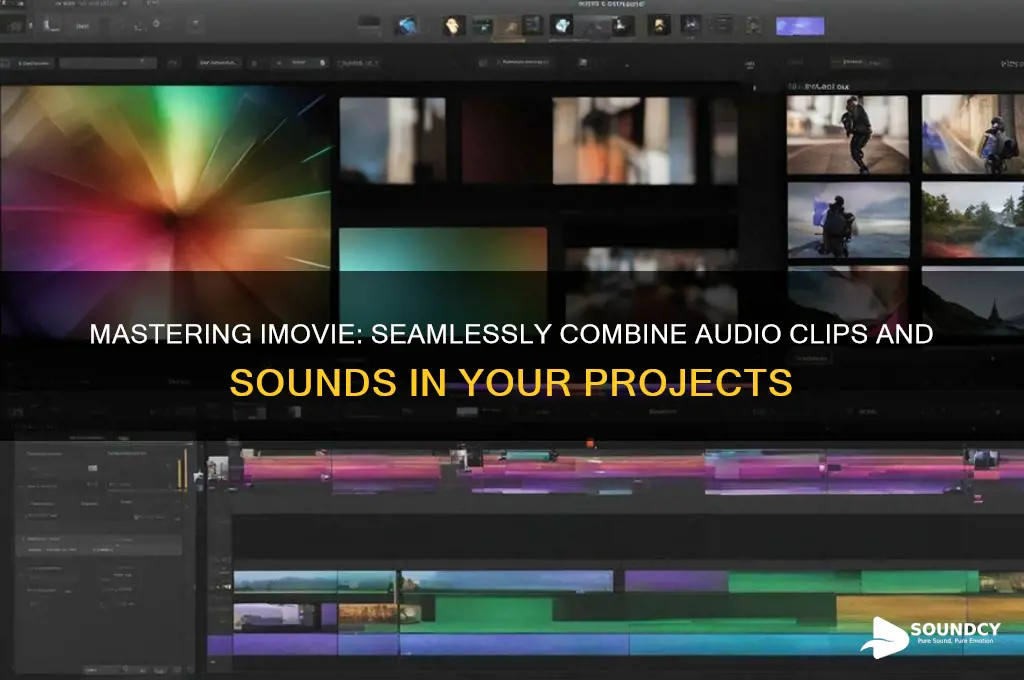
Task: Select the thumbnail with orange-clothed person
Action: pyautogui.click(x=624, y=140)
